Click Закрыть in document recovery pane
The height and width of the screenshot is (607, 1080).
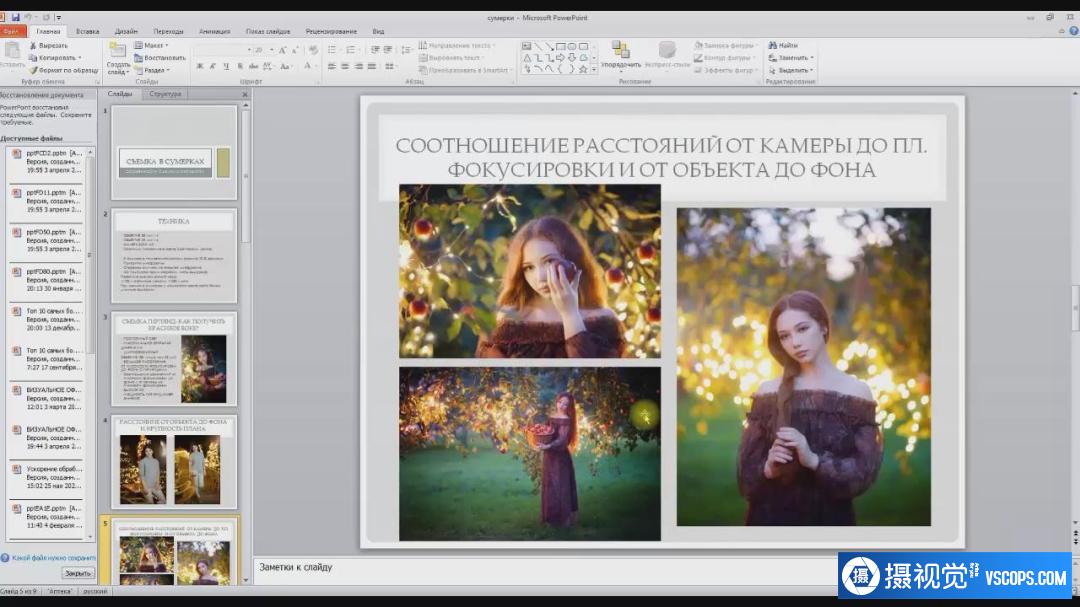[77, 573]
